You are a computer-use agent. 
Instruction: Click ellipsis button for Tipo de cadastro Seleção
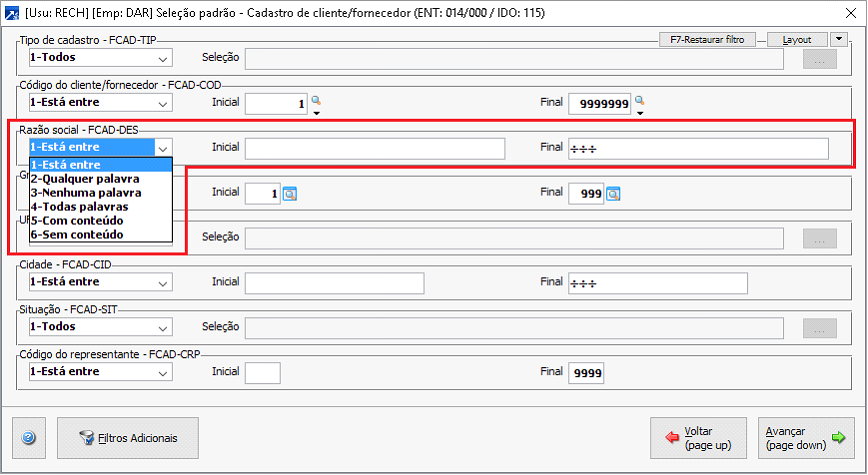point(820,59)
